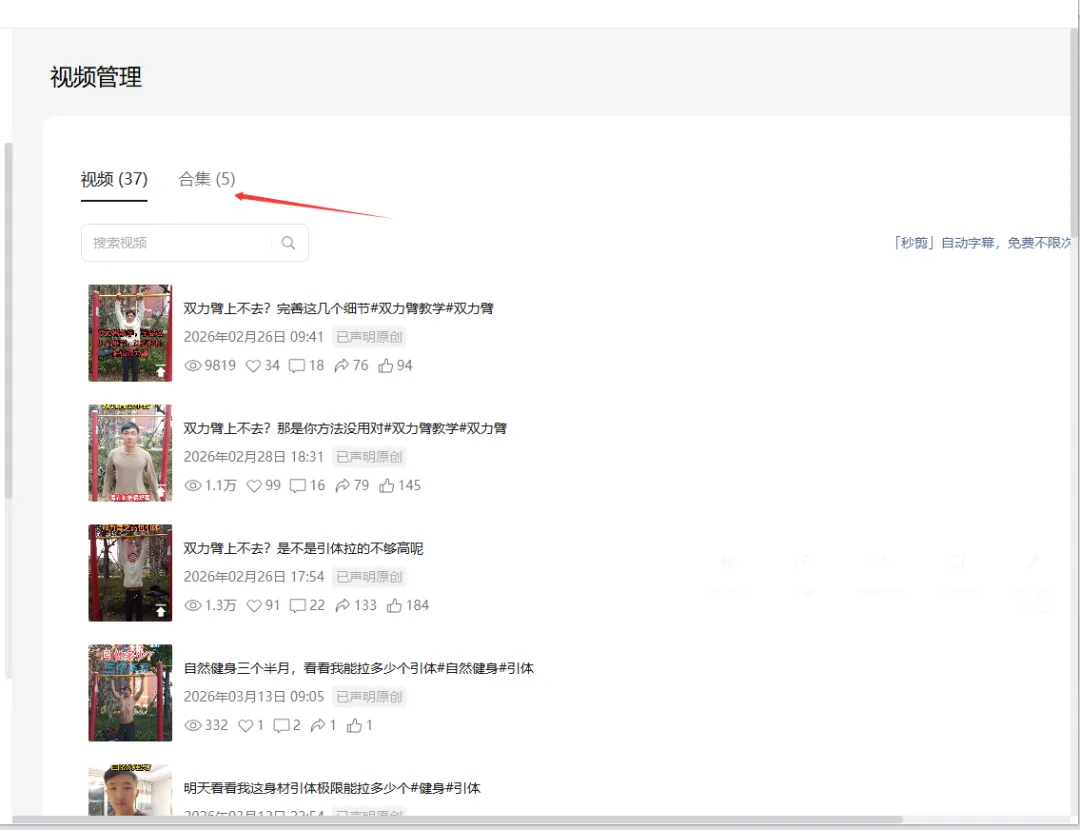
Task: Click date 2026年02月26日 09:41
Action: coord(253,337)
